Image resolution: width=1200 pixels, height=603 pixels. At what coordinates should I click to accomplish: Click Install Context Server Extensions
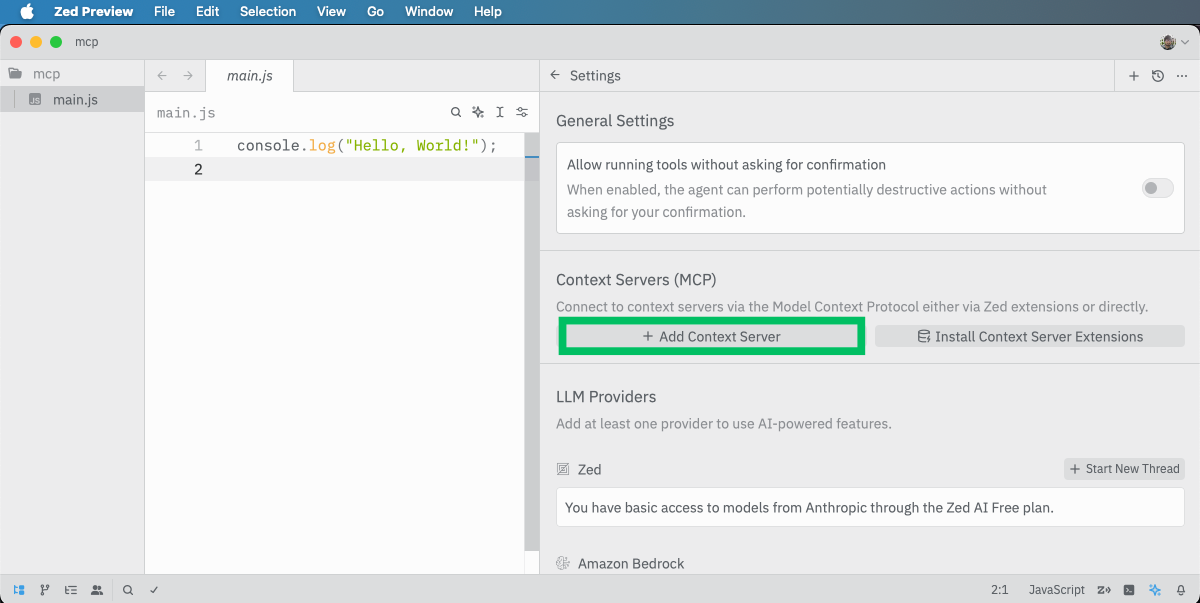pos(1029,336)
